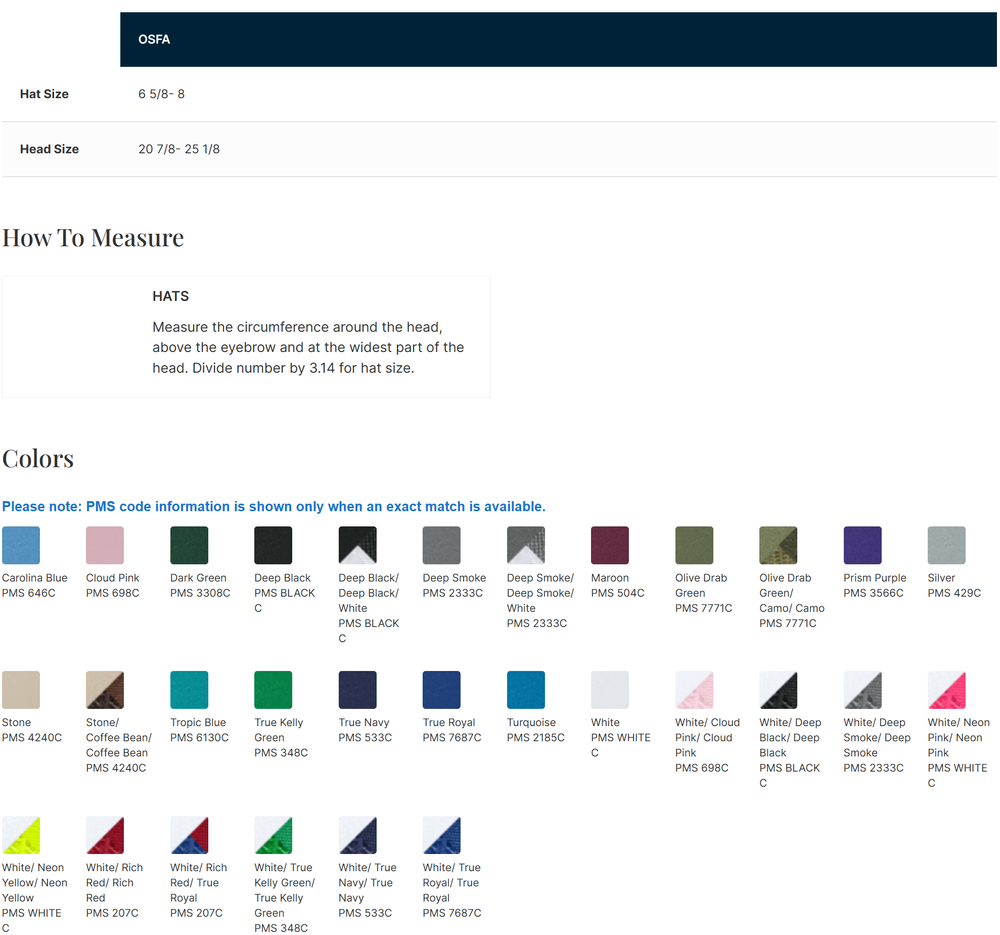
Task: Click the PMS code information note
Action: click(274, 507)
